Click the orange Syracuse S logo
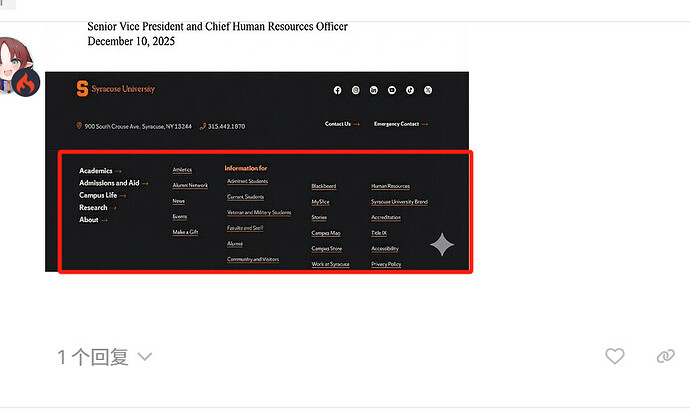690x414 pixels. point(82,88)
